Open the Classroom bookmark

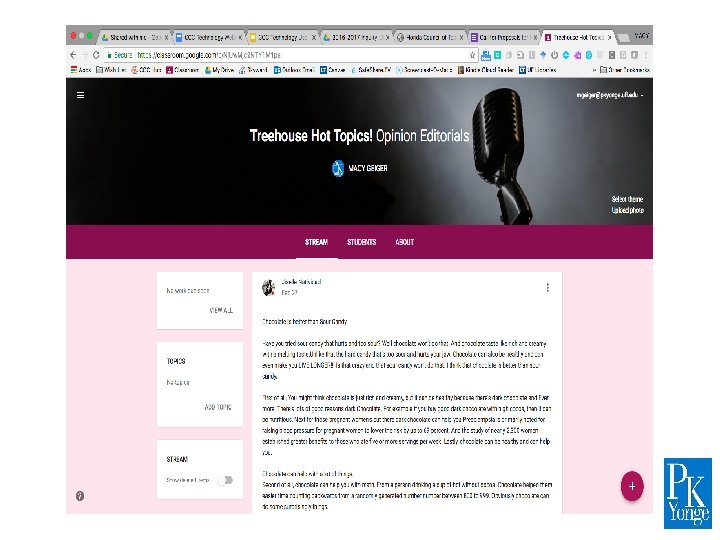click(182, 70)
